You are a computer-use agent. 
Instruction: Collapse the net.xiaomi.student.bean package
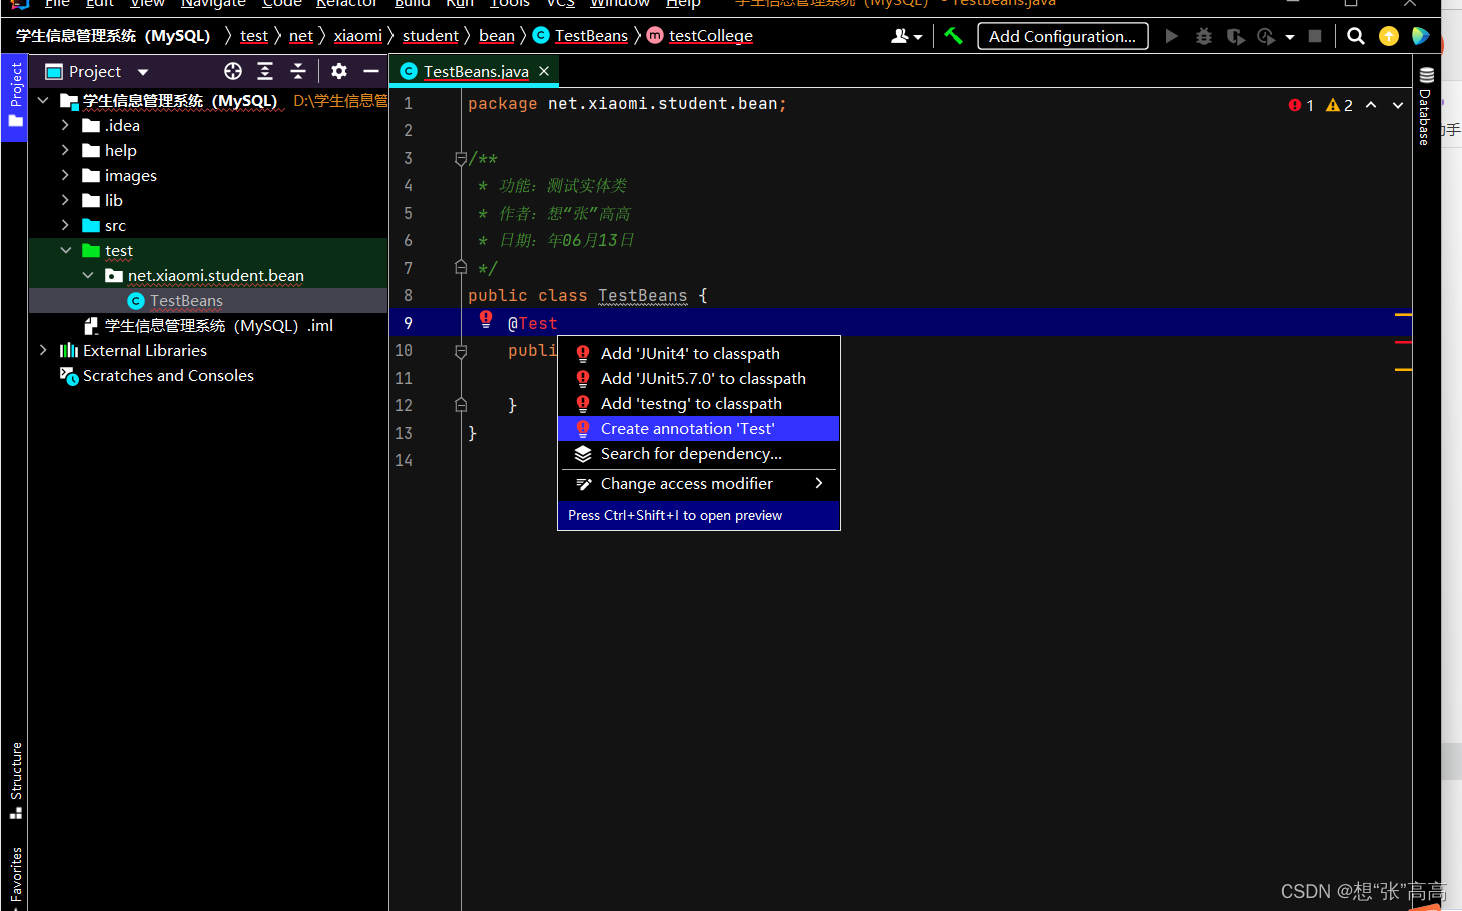pyautogui.click(x=88, y=275)
